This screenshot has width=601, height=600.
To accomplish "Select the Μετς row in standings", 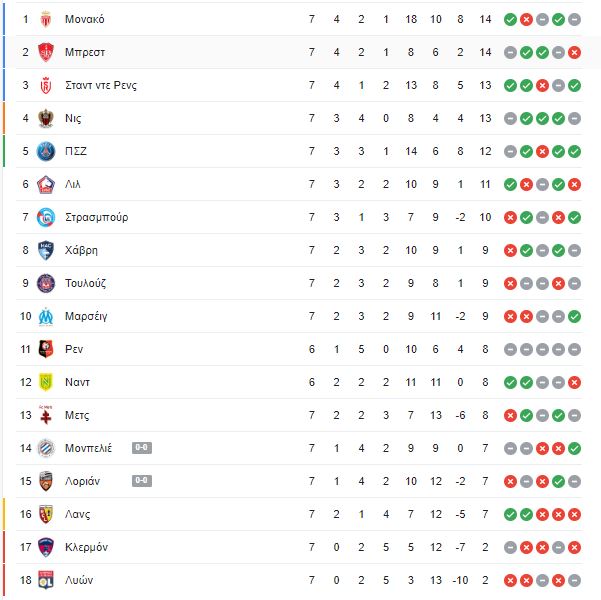I will pyautogui.click(x=299, y=415).
